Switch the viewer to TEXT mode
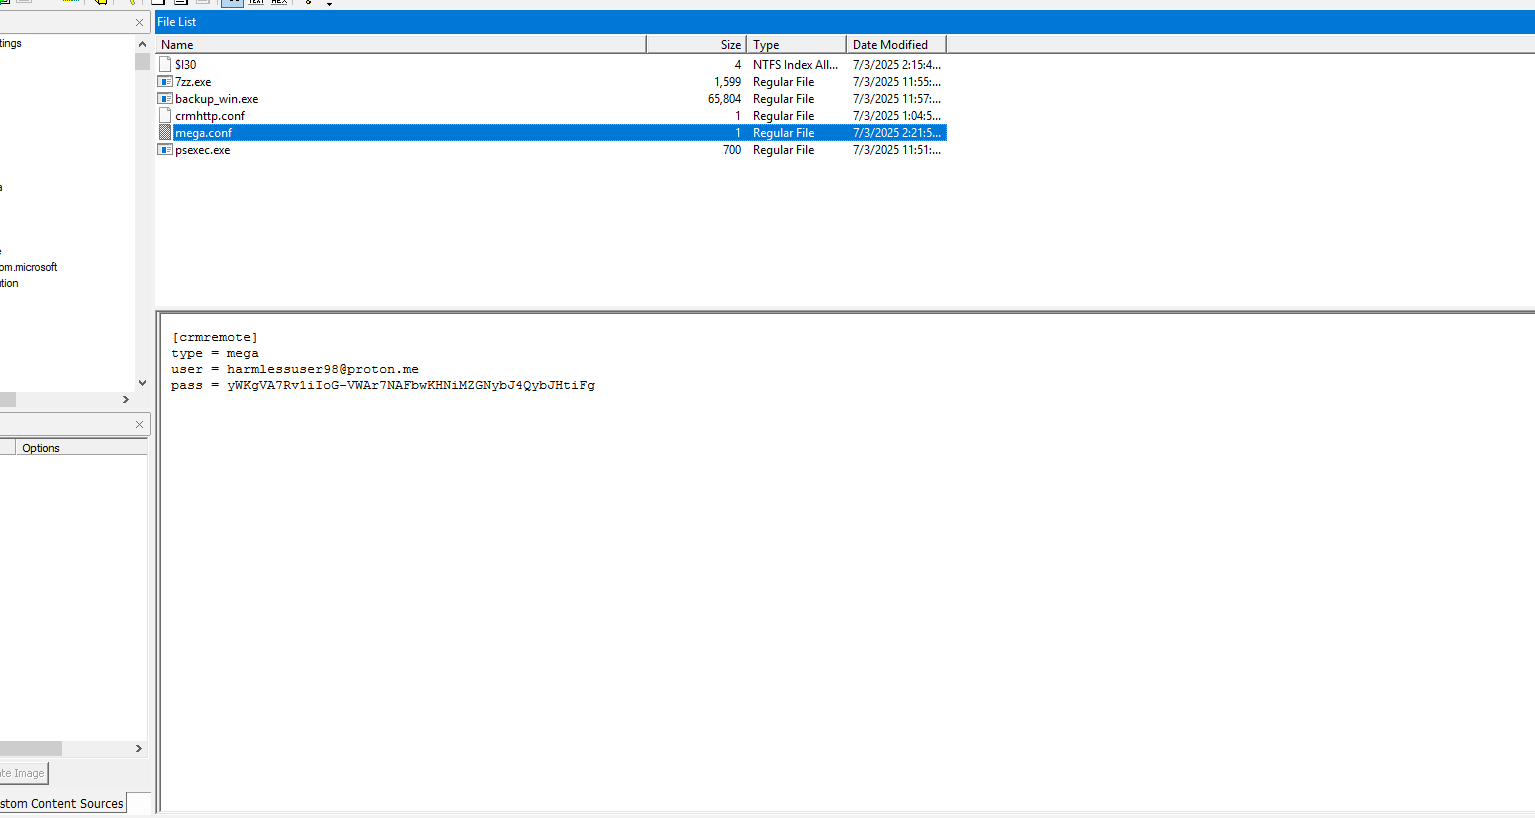Image resolution: width=1535 pixels, height=818 pixels. pos(255,3)
